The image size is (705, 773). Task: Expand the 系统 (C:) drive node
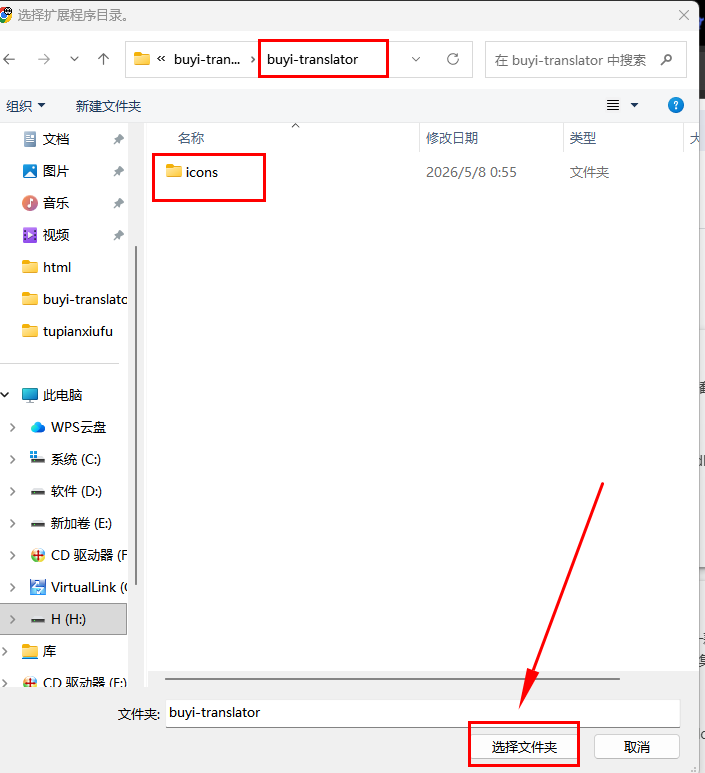(x=13, y=459)
